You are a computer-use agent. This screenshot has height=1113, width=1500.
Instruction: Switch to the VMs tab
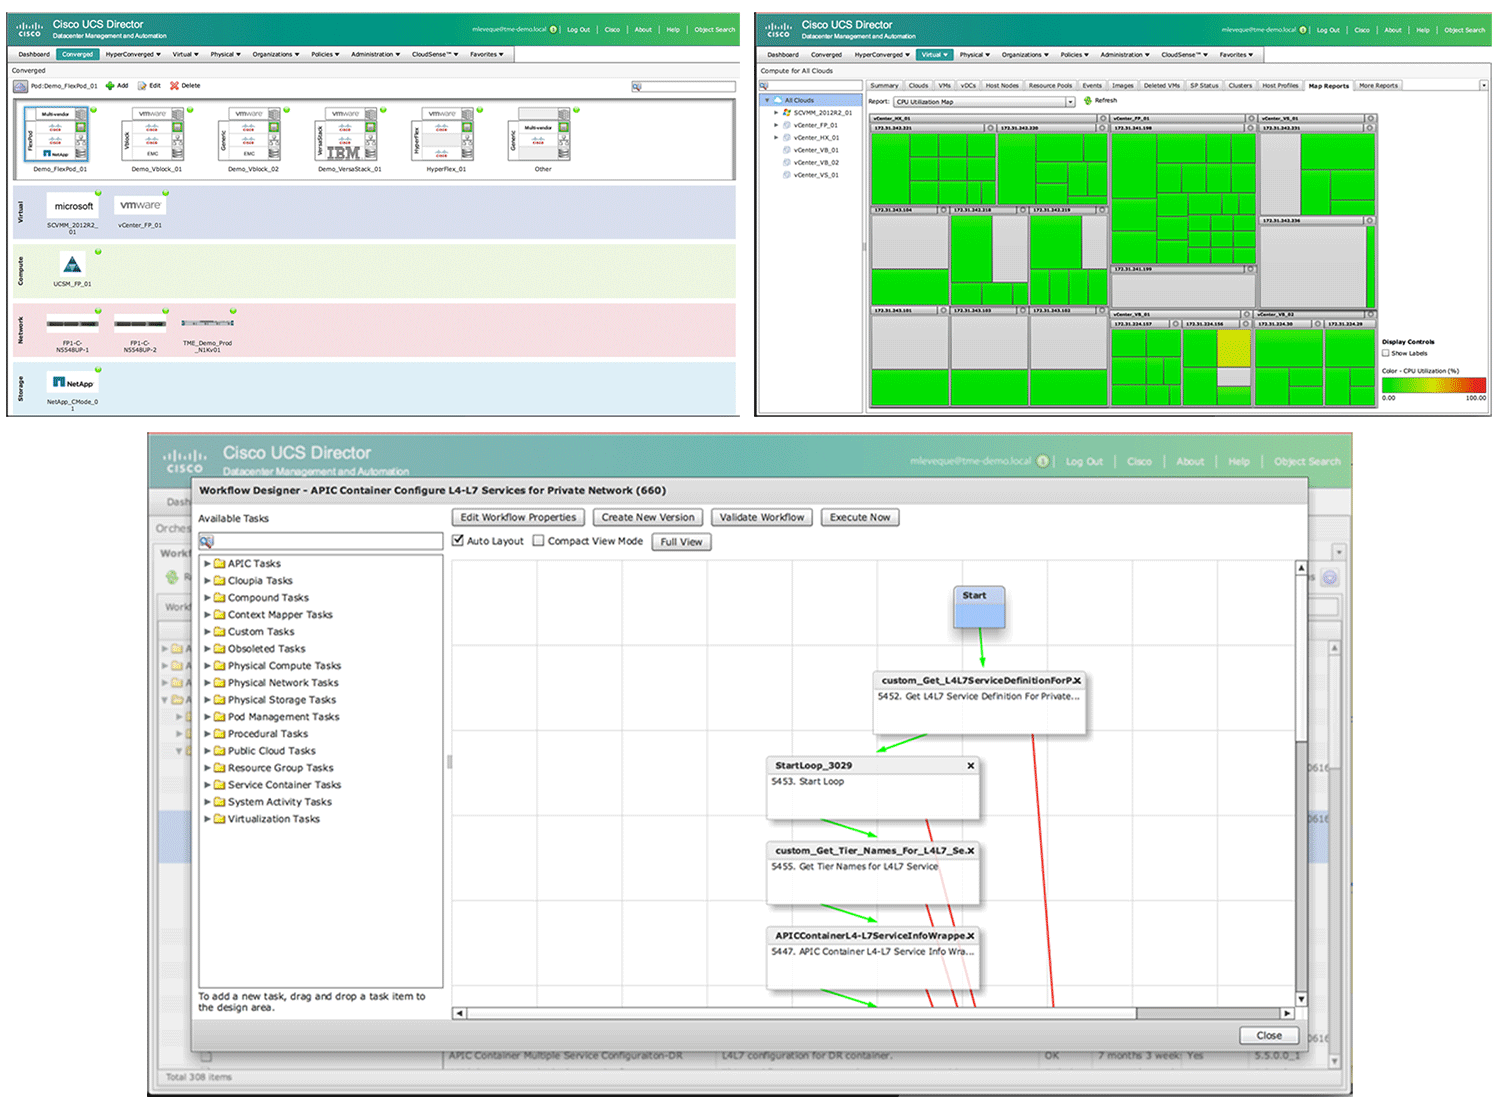click(944, 86)
